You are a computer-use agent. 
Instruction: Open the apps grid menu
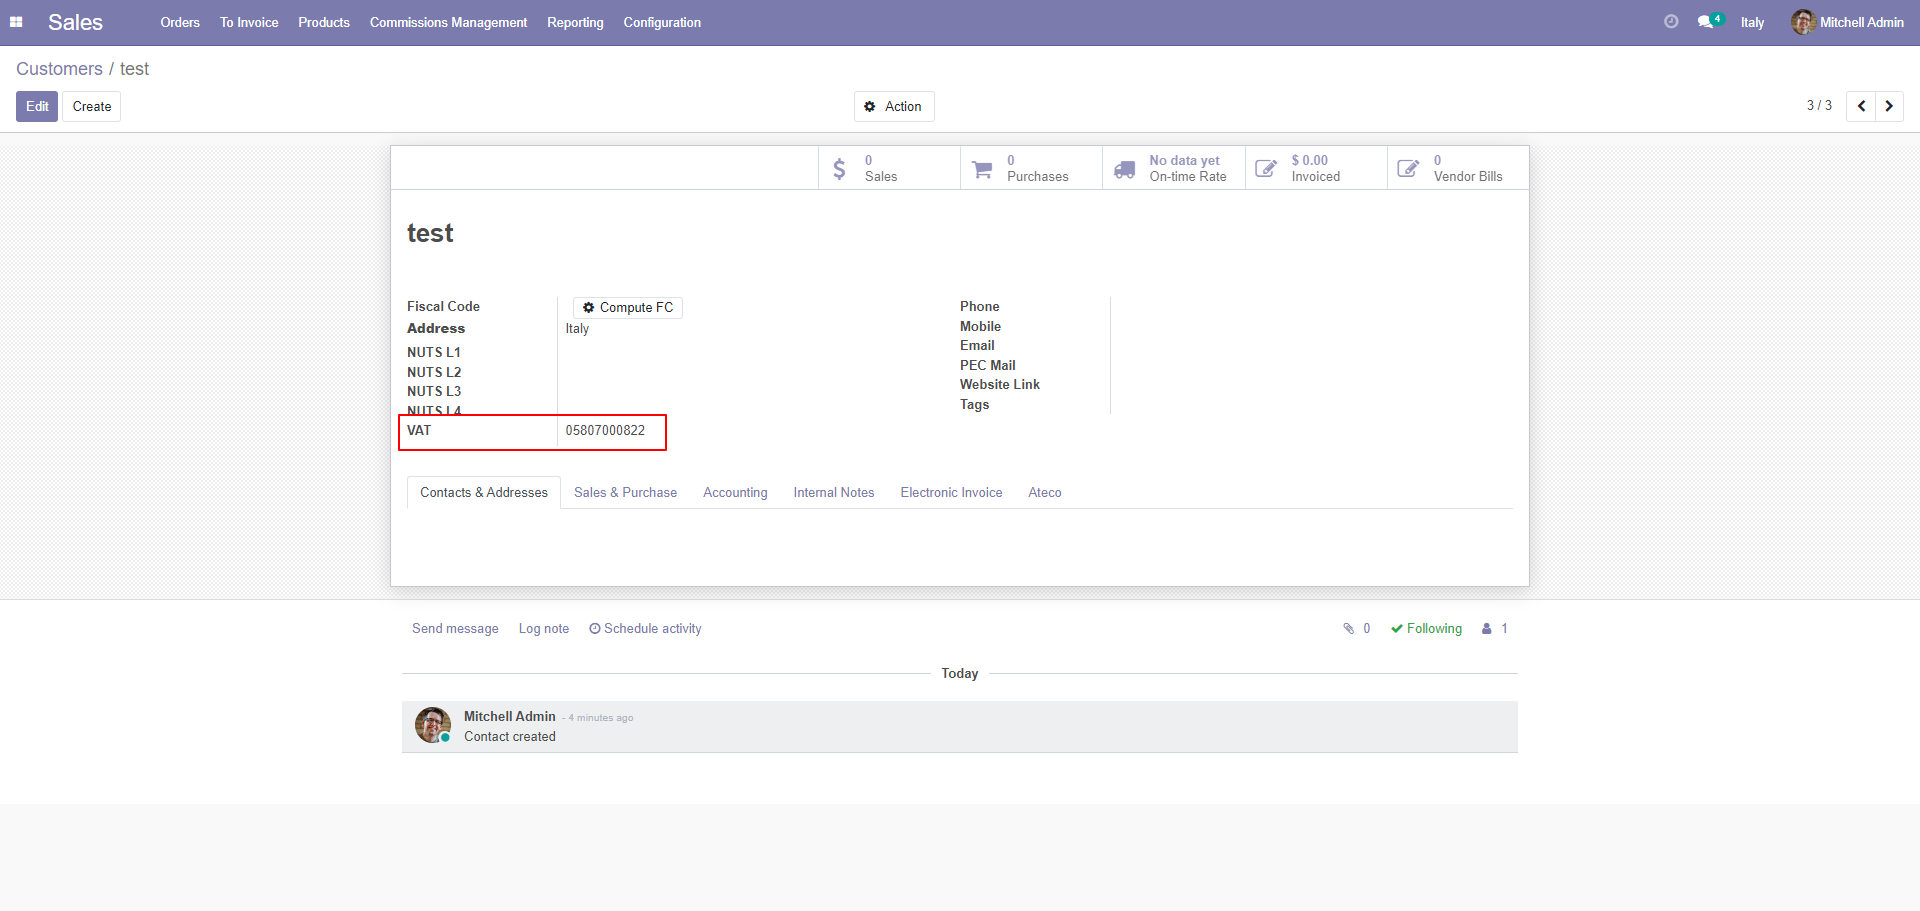(x=16, y=22)
